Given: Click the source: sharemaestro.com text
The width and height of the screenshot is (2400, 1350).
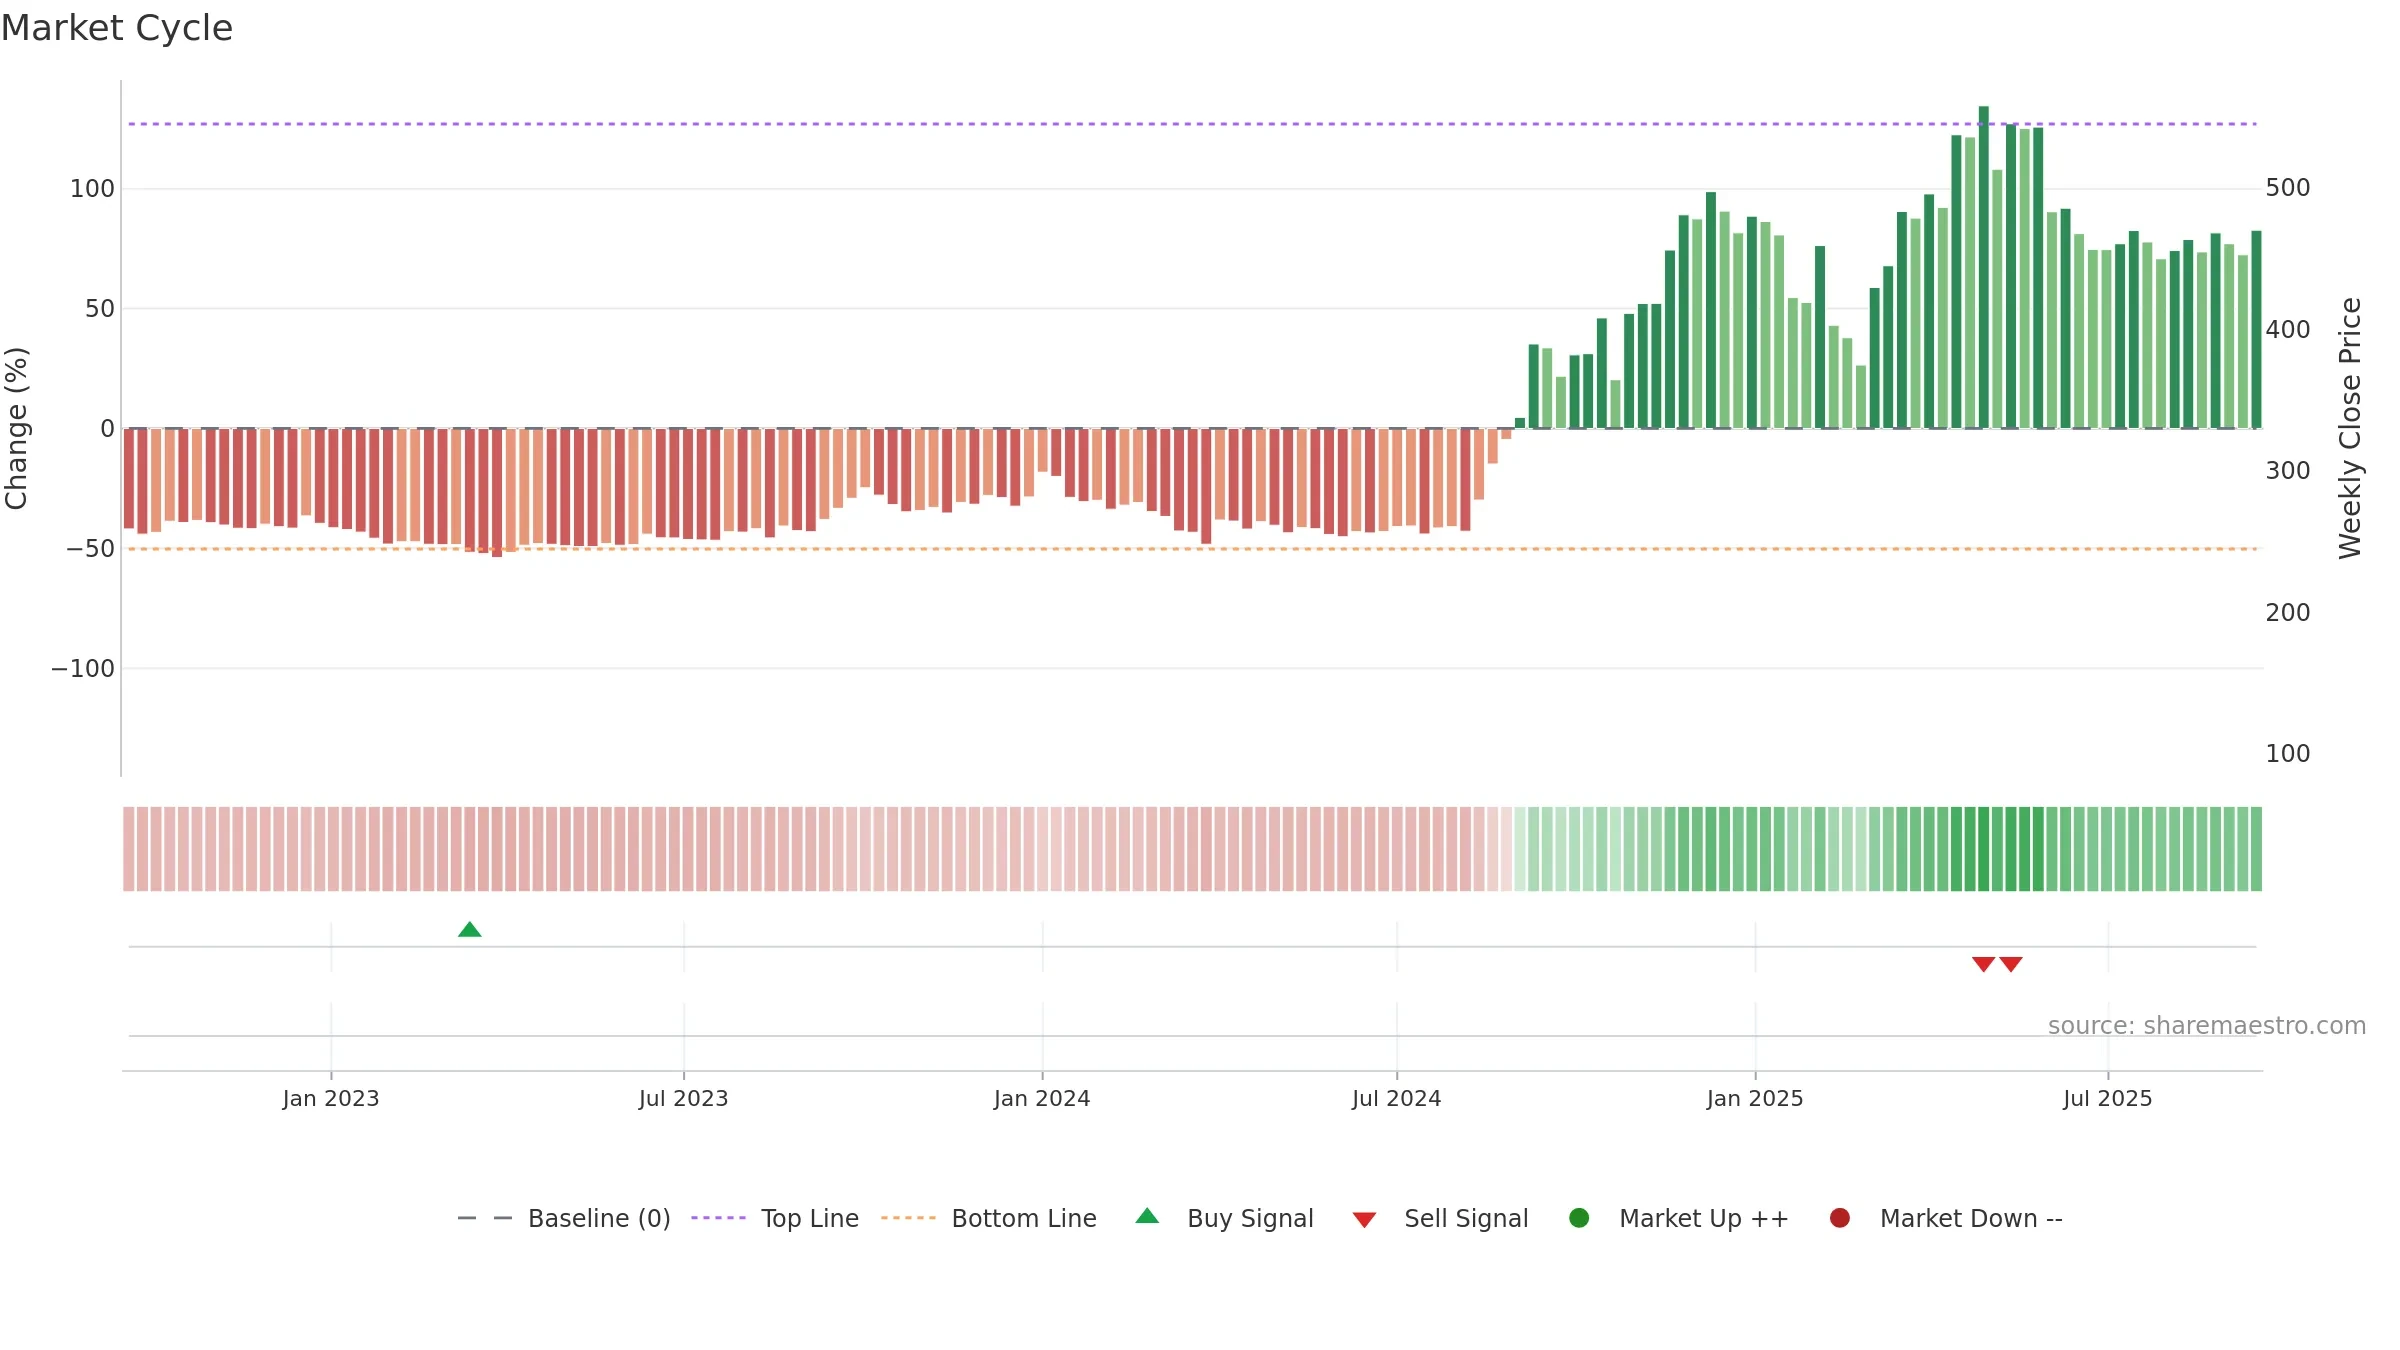Looking at the screenshot, I should tap(2207, 1026).
